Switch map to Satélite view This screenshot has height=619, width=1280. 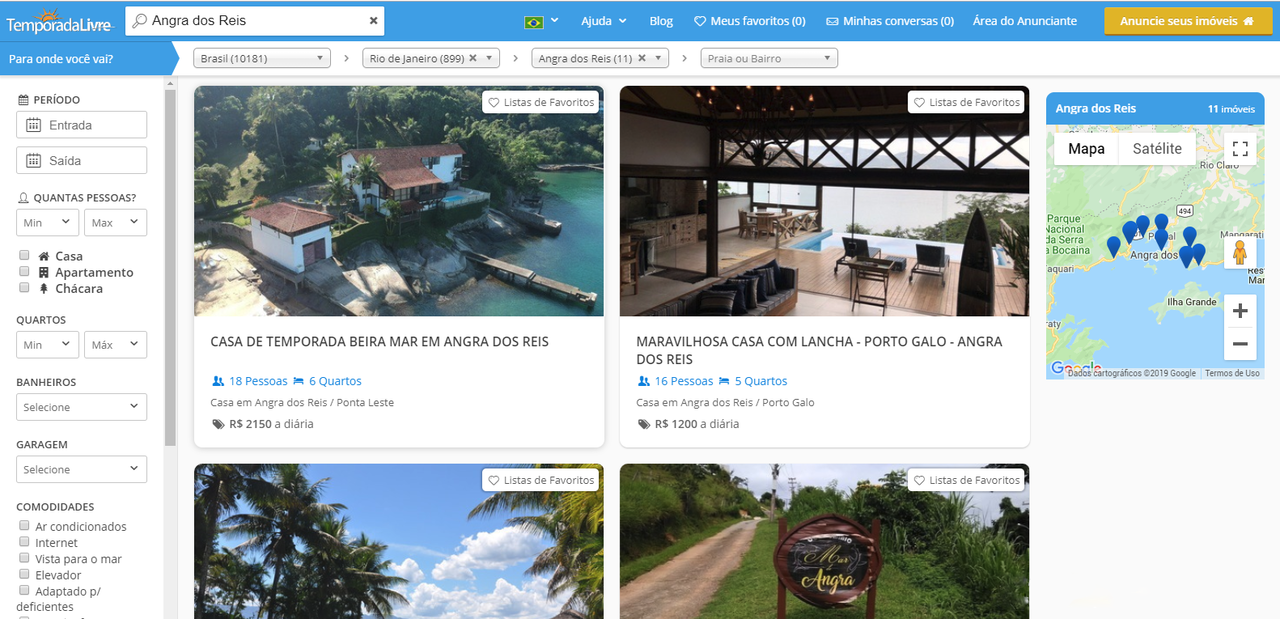tap(1156, 149)
